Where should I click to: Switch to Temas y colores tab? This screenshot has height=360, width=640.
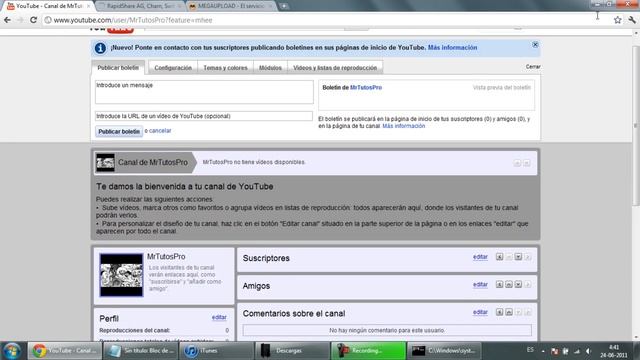click(x=225, y=68)
